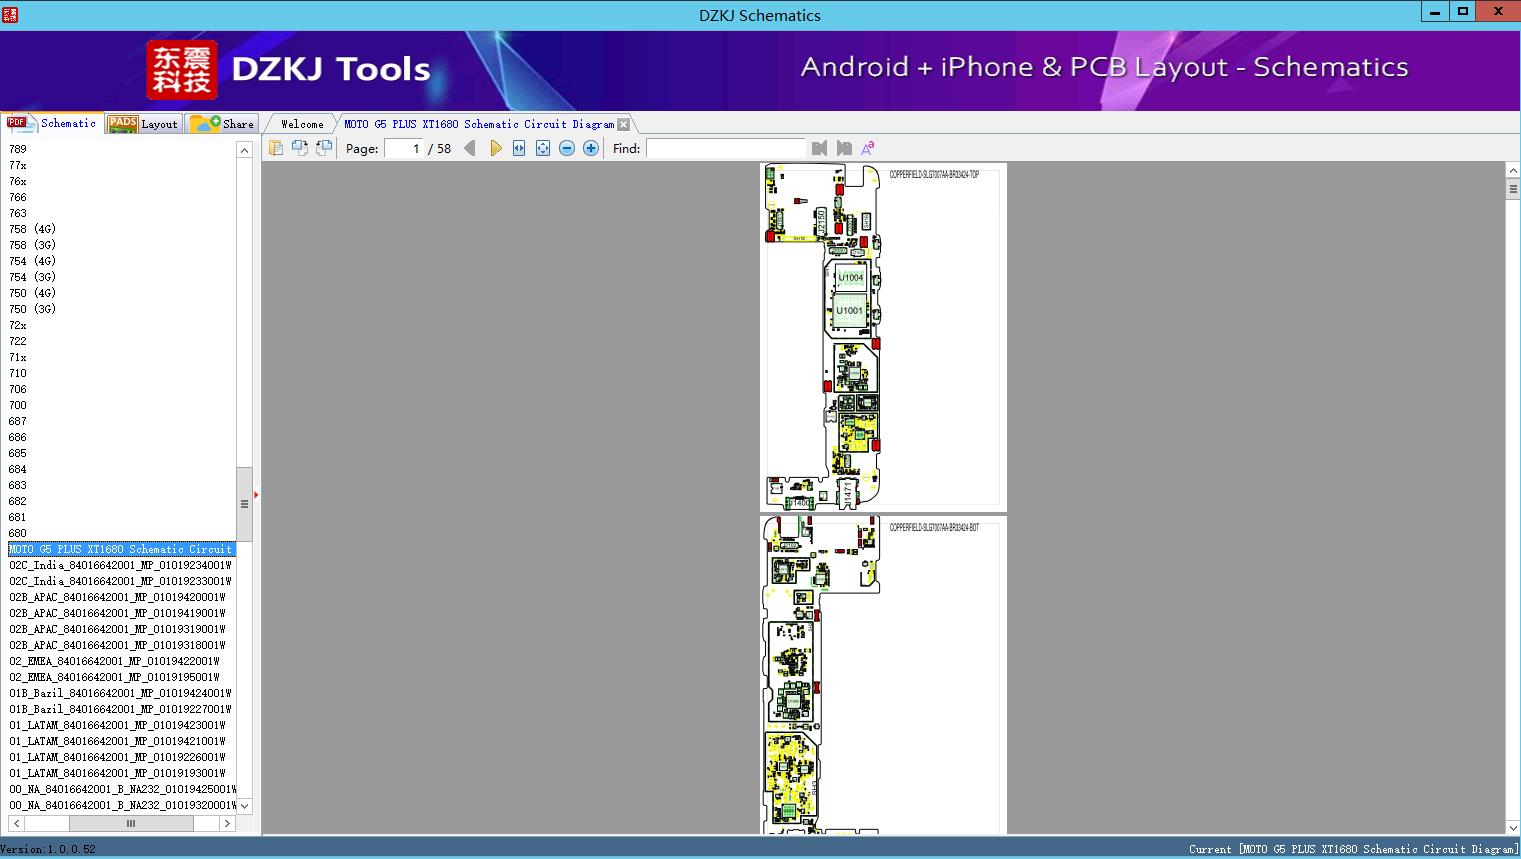Click the document viewer scroll-down arrow

tap(1513, 826)
